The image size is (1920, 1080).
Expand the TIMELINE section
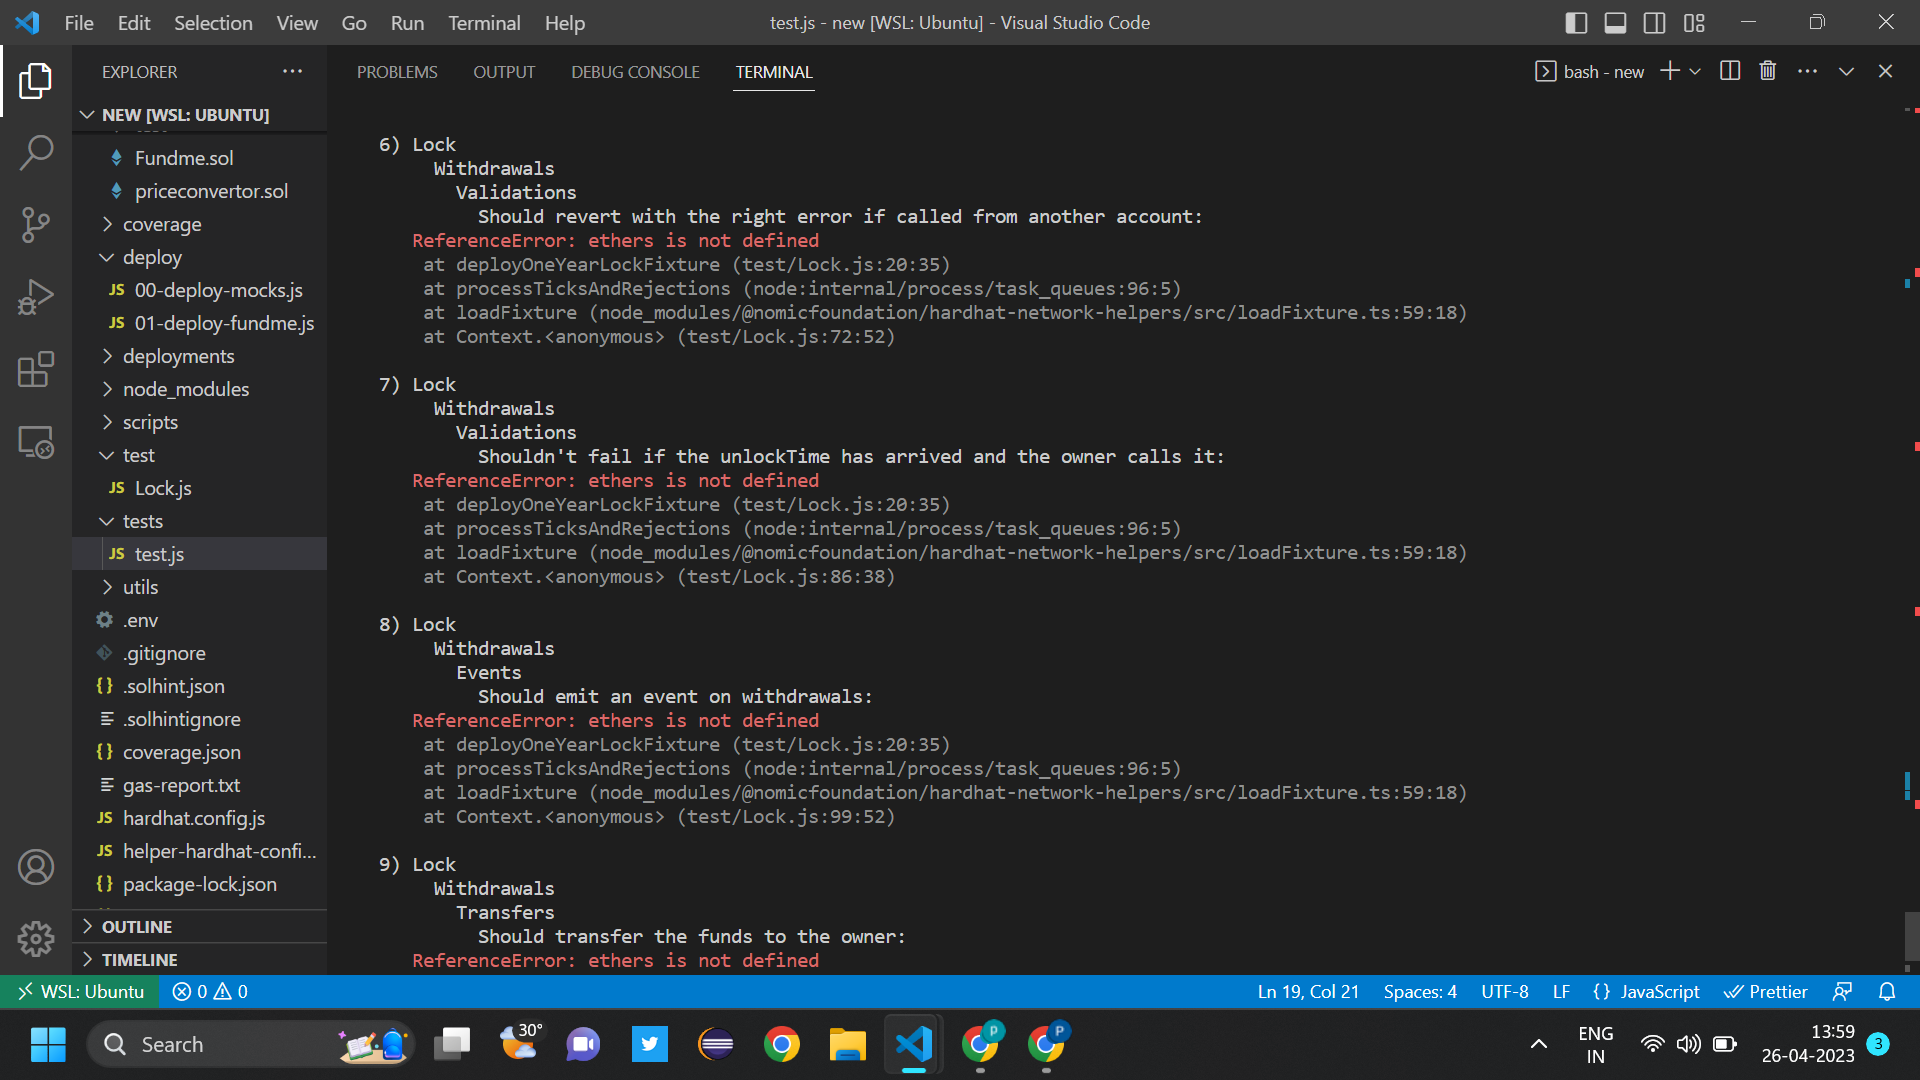point(139,960)
